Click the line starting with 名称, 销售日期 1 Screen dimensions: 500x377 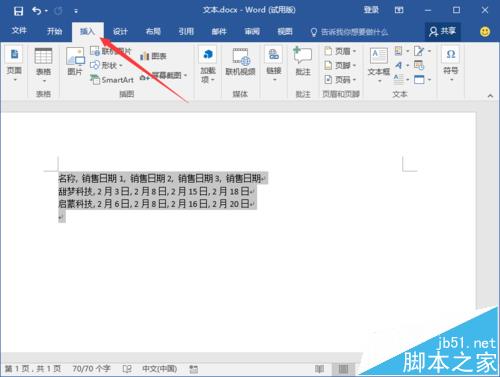pyautogui.click(x=162, y=178)
